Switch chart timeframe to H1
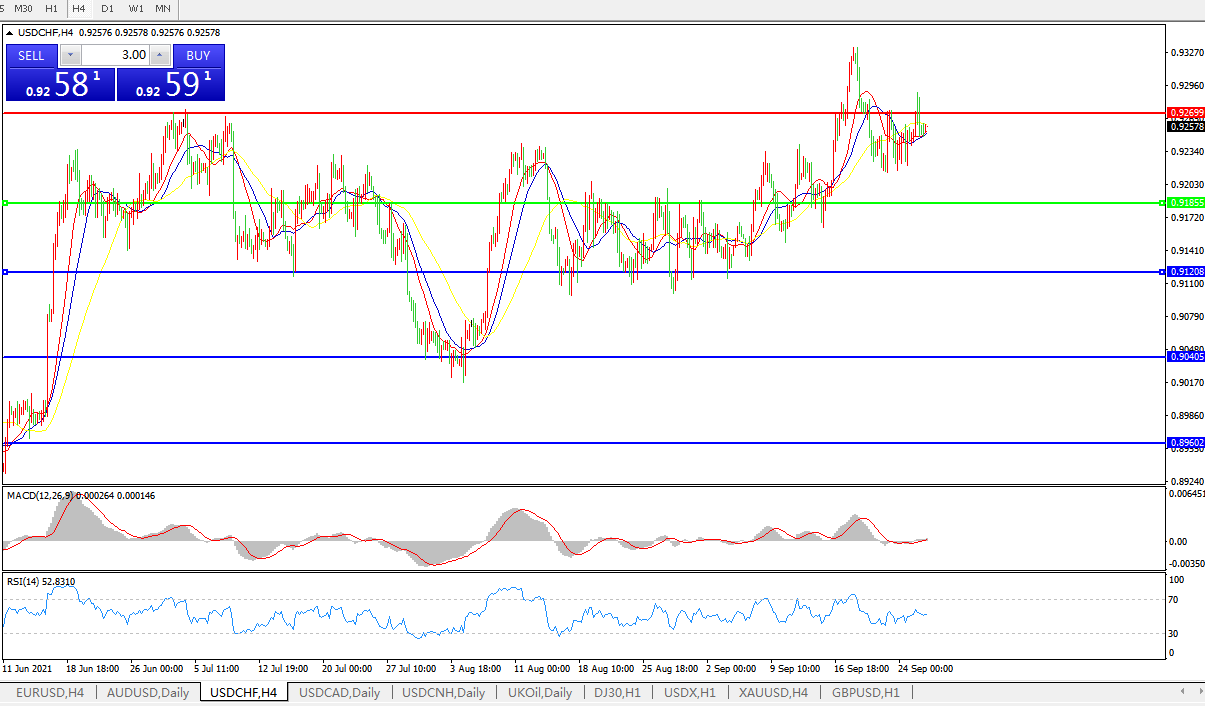The width and height of the screenshot is (1205, 706). tap(52, 8)
